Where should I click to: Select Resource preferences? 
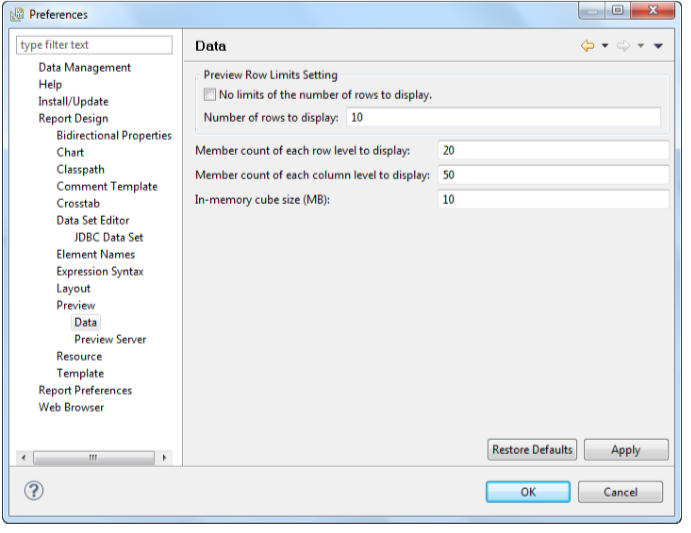click(79, 356)
